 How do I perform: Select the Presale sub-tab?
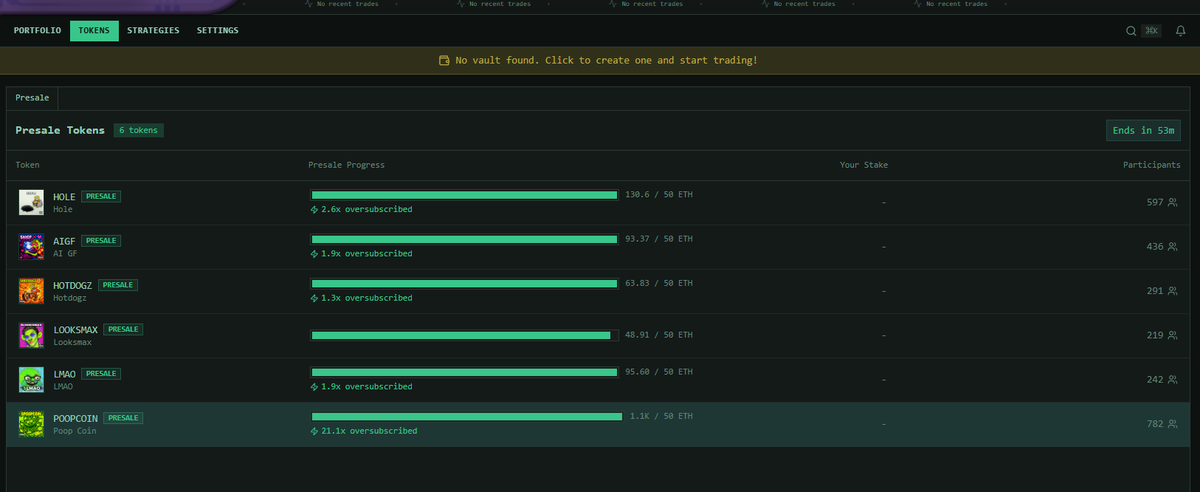[x=32, y=98]
